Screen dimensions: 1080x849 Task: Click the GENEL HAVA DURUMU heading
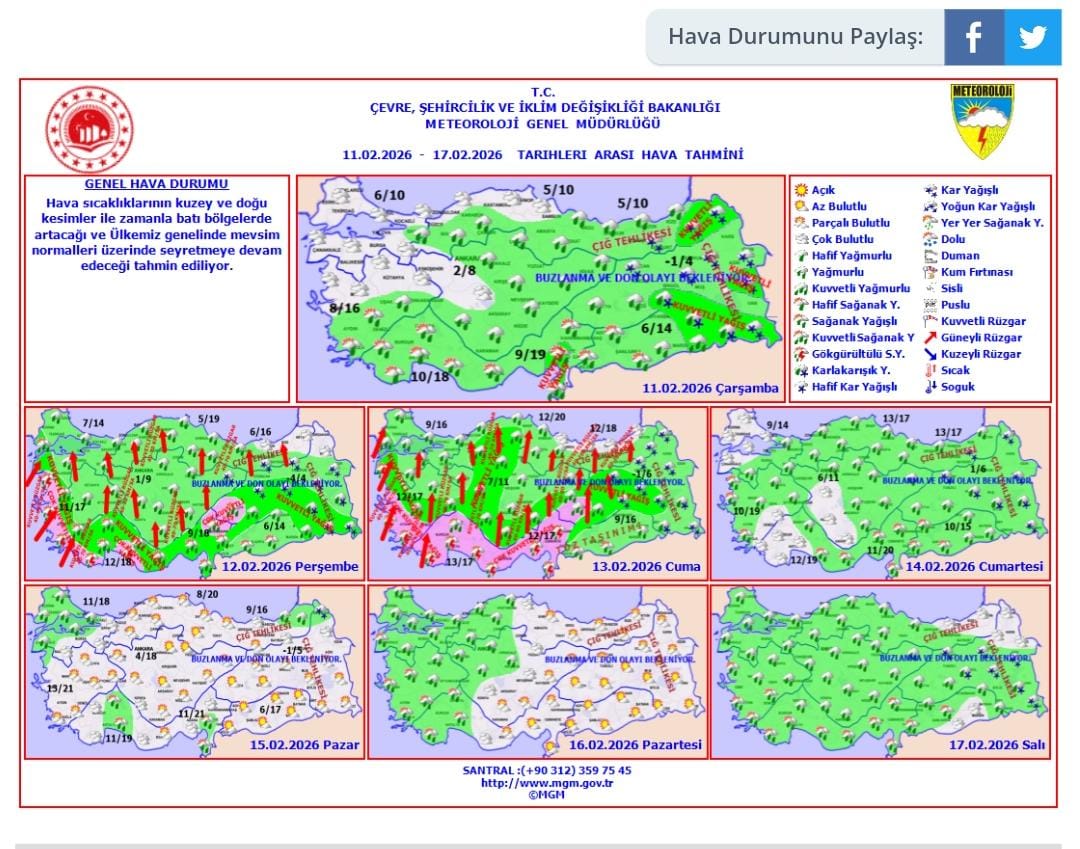pyautogui.click(x=156, y=184)
